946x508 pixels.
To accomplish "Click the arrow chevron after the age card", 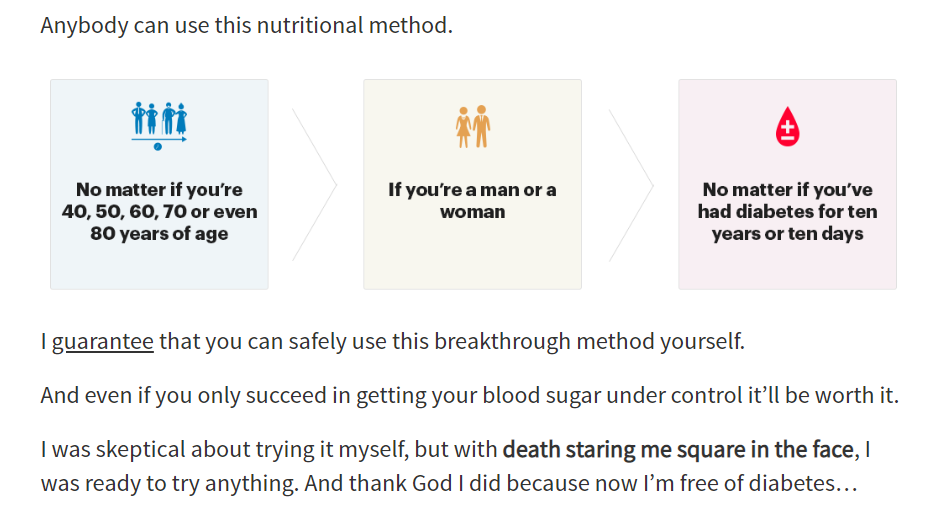I will click(314, 185).
